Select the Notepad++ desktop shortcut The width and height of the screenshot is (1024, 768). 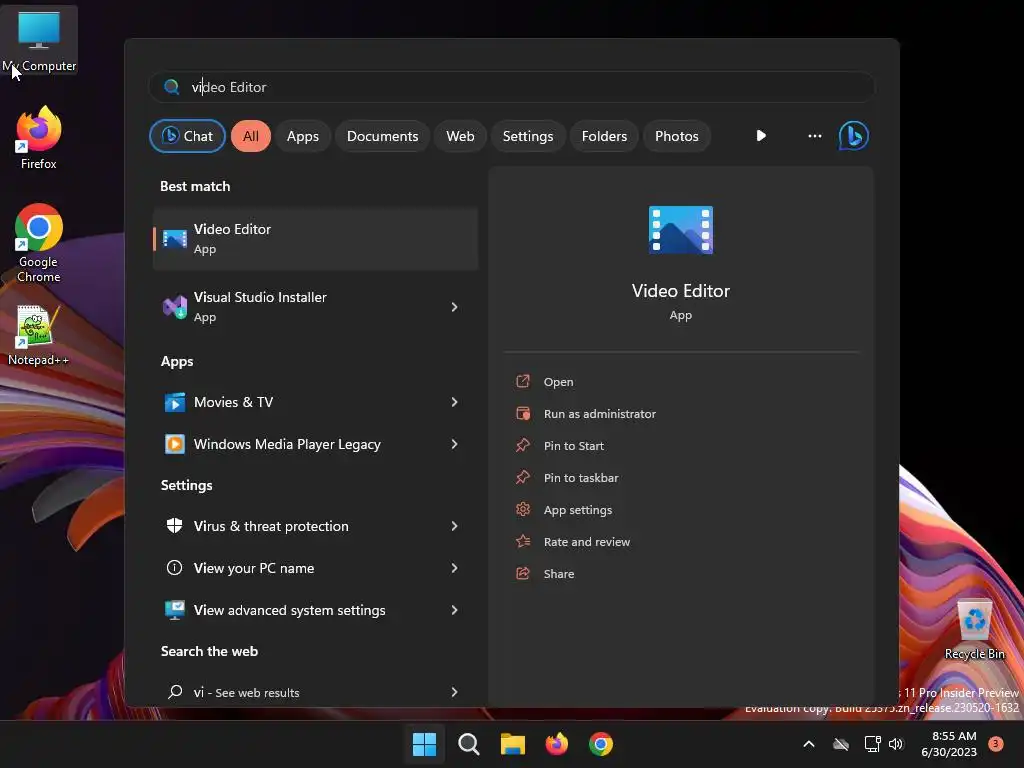39,336
